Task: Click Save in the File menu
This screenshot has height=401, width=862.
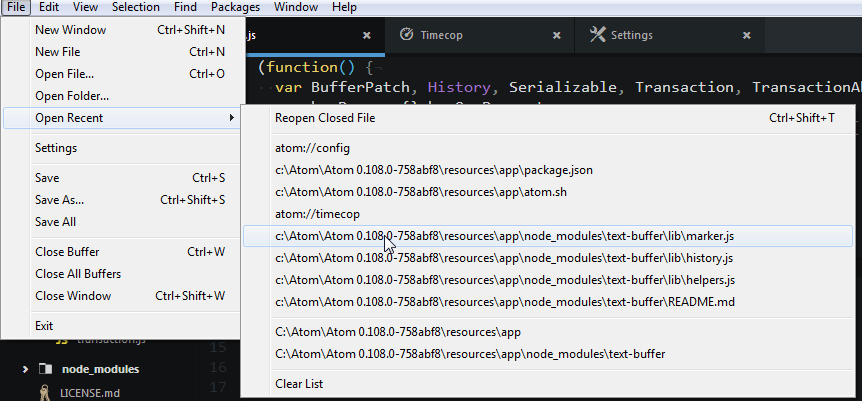Action: (x=122, y=178)
